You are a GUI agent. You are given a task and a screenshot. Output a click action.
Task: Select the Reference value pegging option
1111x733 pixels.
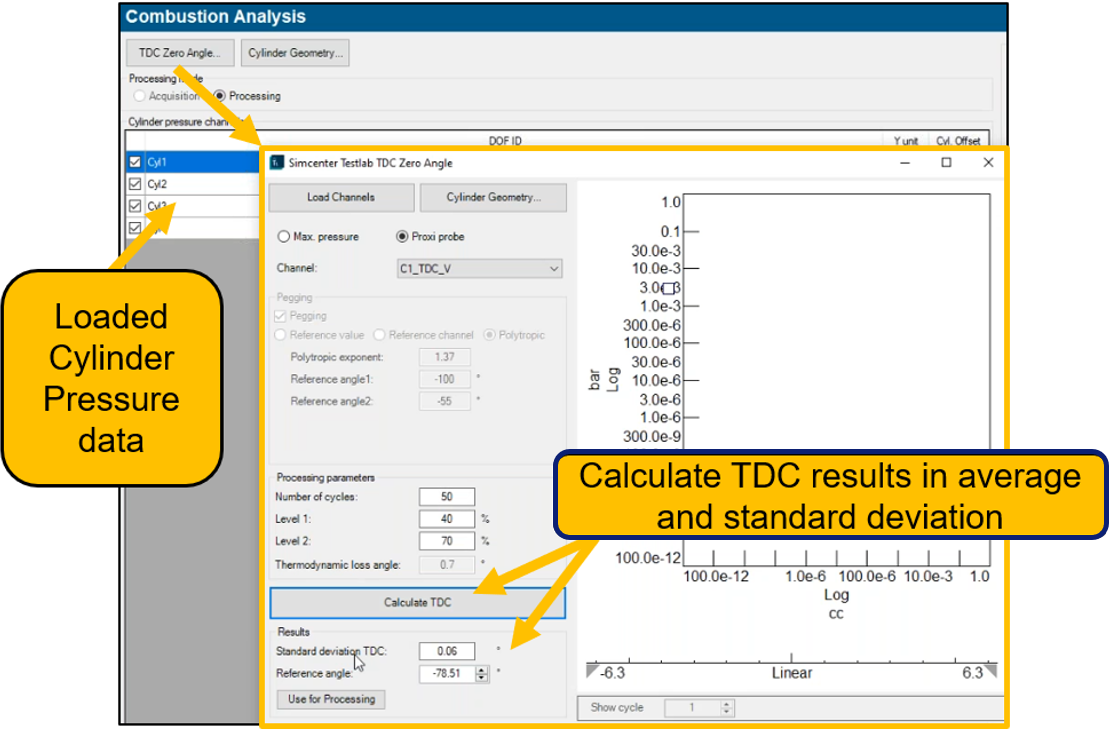(281, 335)
